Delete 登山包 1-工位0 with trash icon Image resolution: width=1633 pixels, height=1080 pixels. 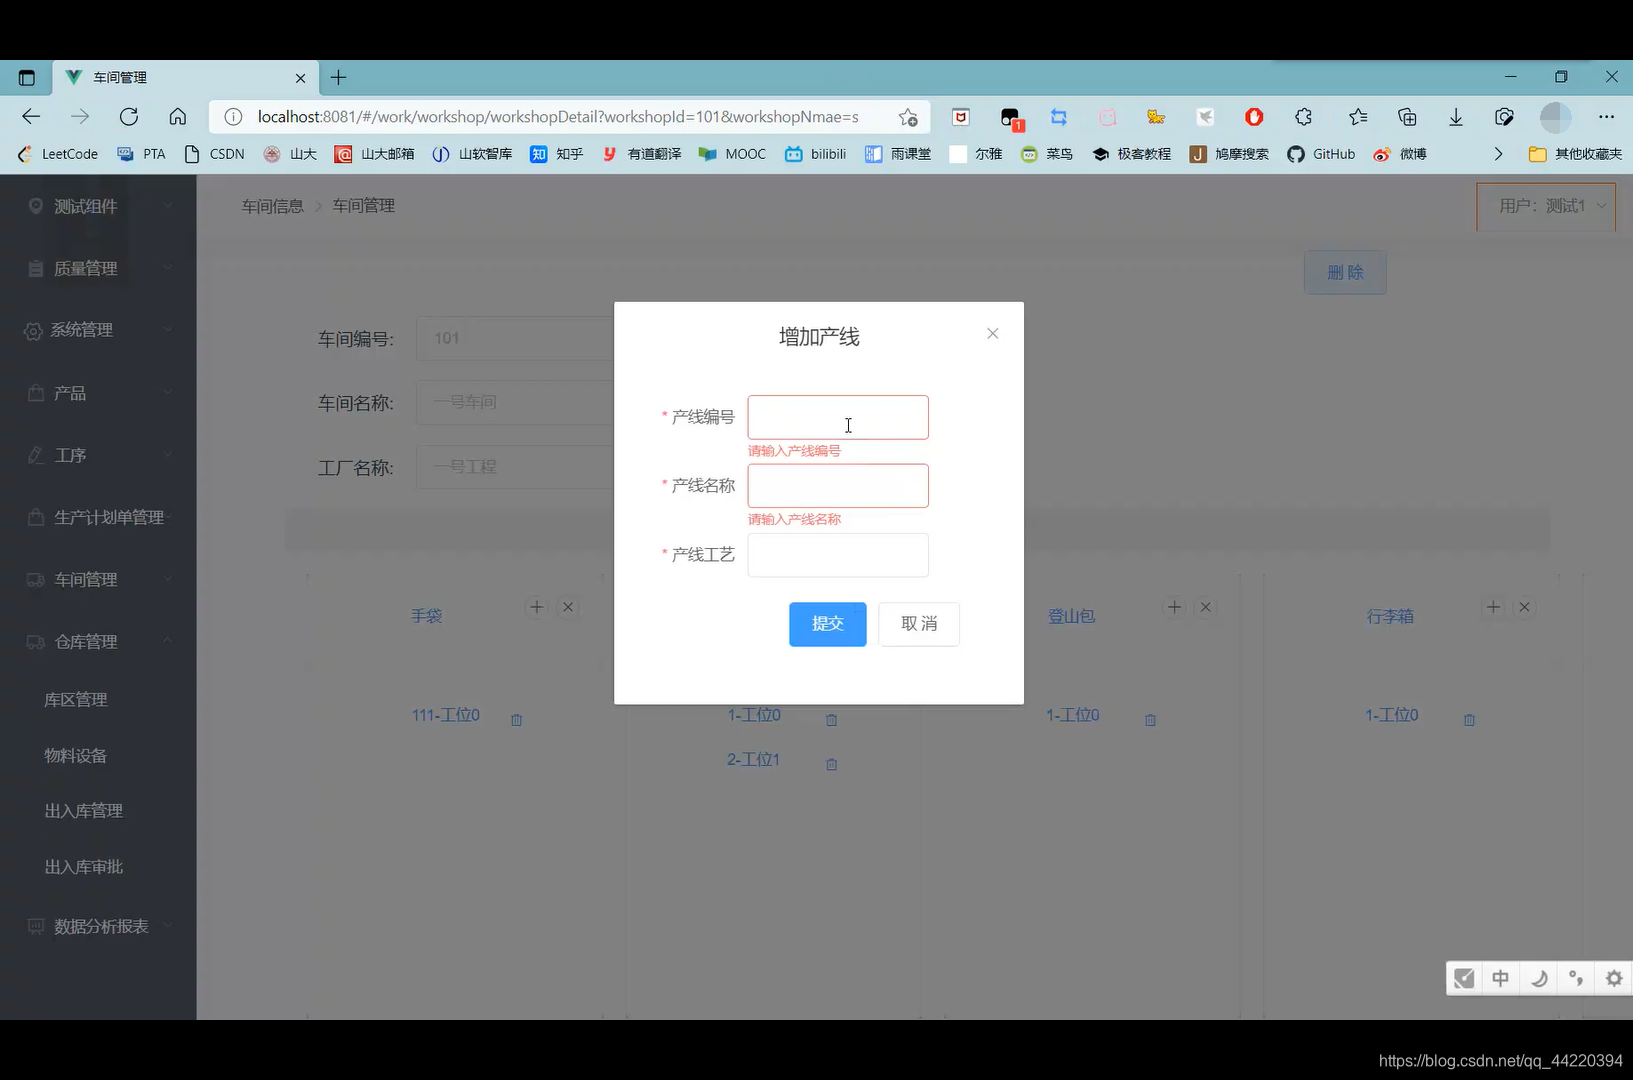[1151, 720]
